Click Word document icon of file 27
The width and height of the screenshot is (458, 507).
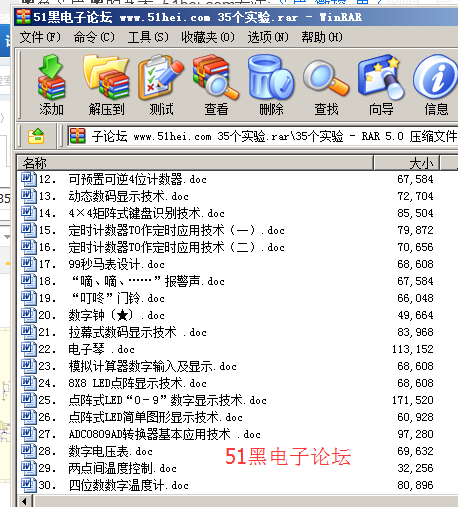(x=29, y=434)
